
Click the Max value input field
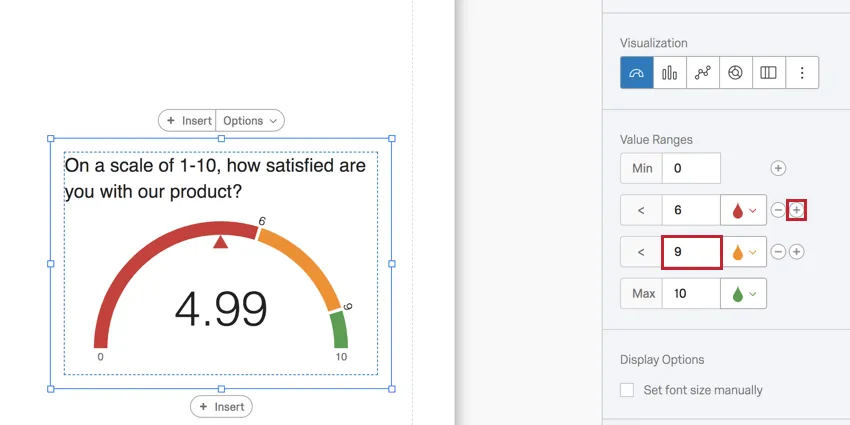(x=691, y=294)
